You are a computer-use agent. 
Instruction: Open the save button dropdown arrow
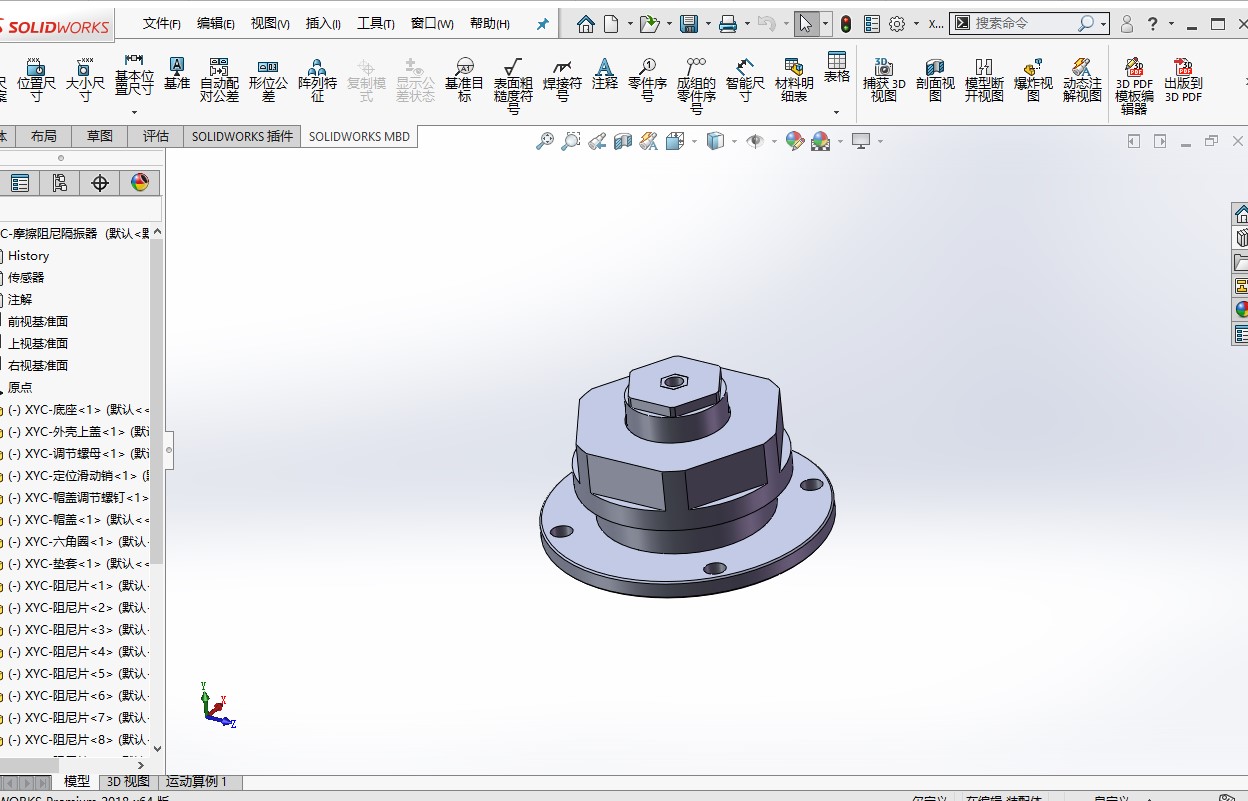[707, 24]
